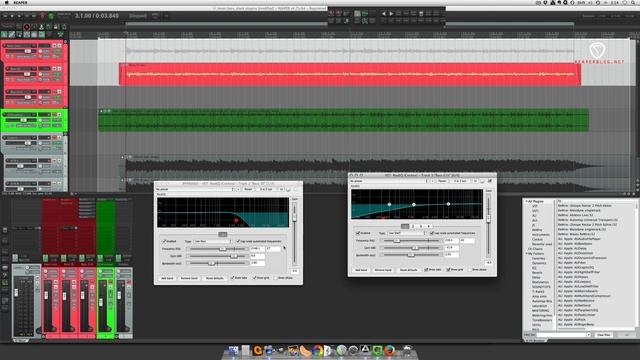This screenshot has height=360, width=640.
Task: Click the red band point on low-pass EQ graph
Action: (x=236, y=220)
